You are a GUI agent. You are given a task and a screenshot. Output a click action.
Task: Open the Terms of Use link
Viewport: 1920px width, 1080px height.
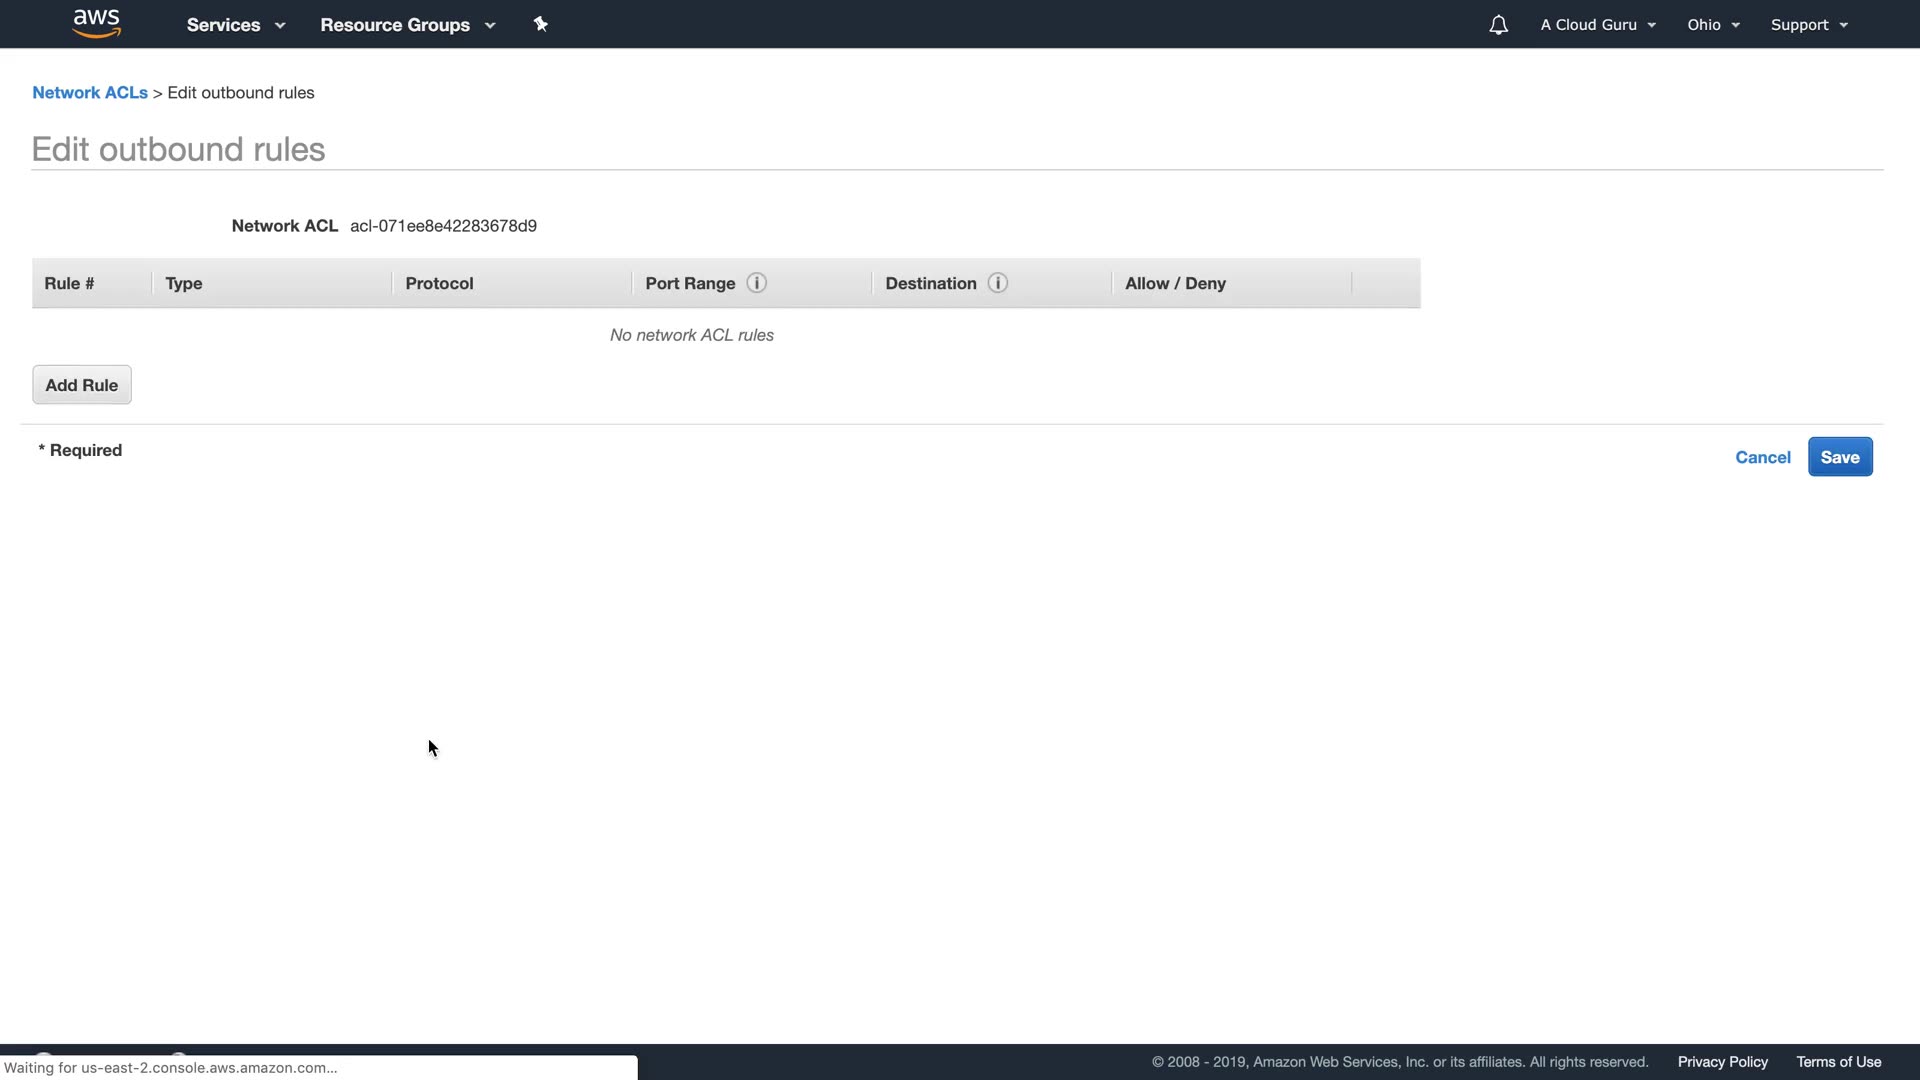(1838, 1062)
